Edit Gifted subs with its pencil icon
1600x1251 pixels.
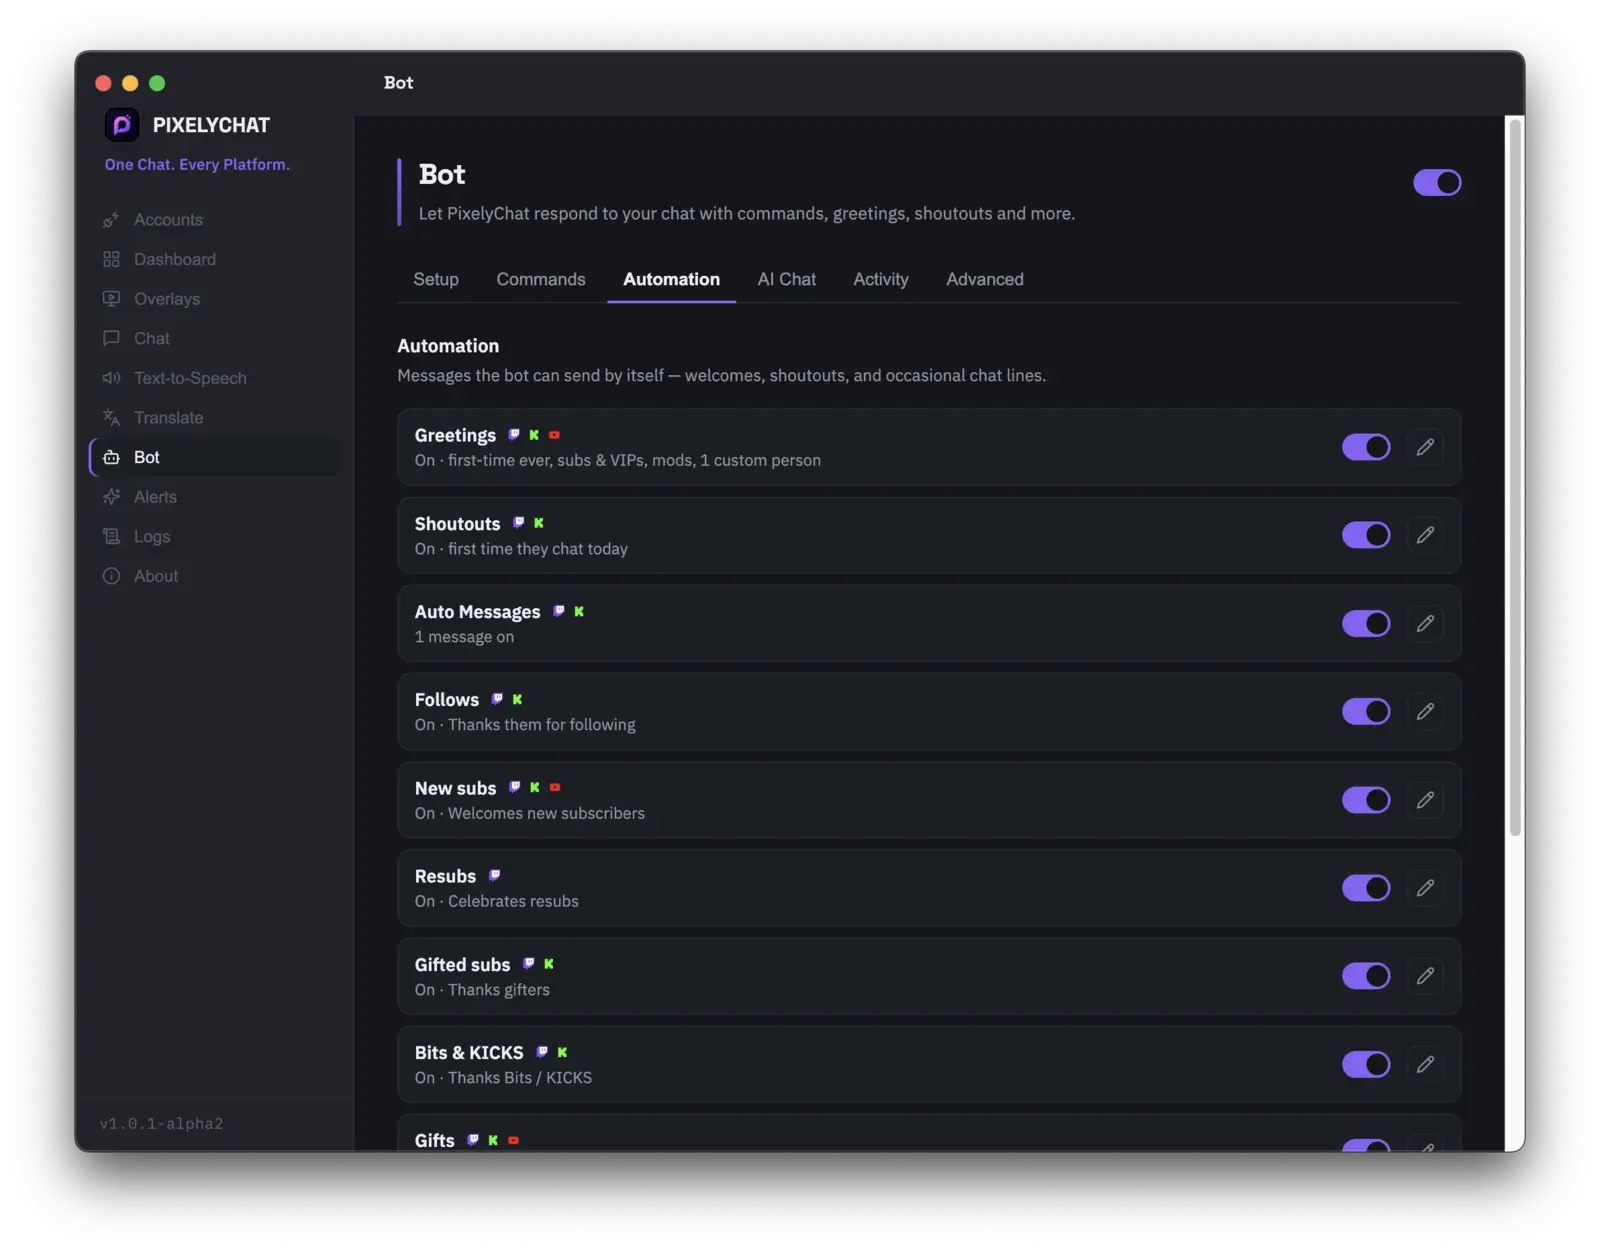1425,976
